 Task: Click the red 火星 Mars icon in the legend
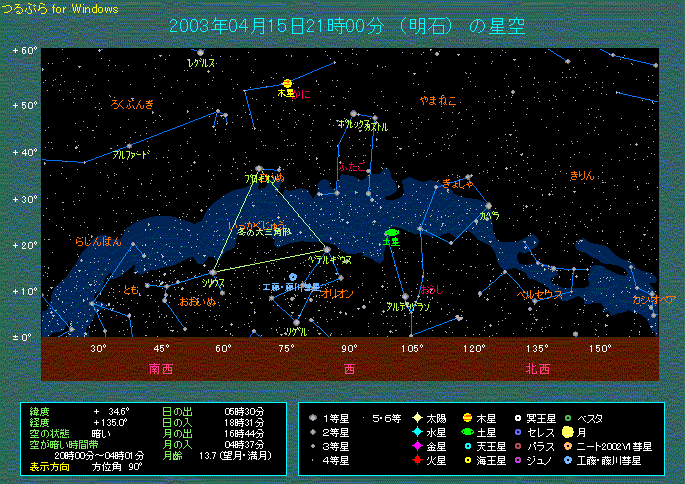click(x=417, y=460)
